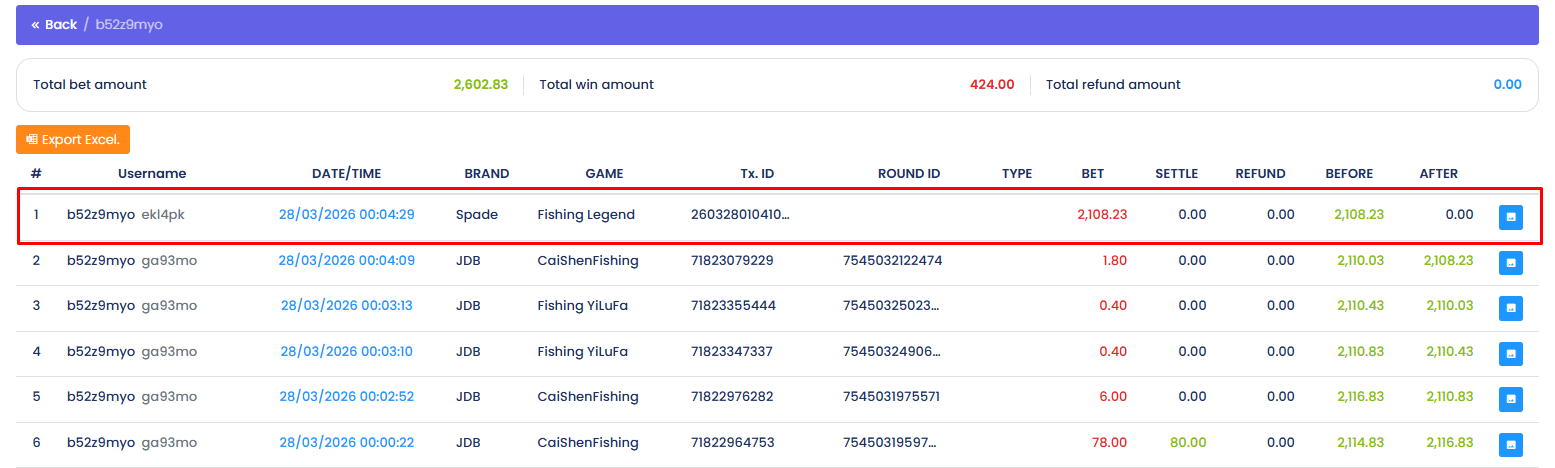Click truncated Tx. ID 260328010410… cell

[x=740, y=214]
